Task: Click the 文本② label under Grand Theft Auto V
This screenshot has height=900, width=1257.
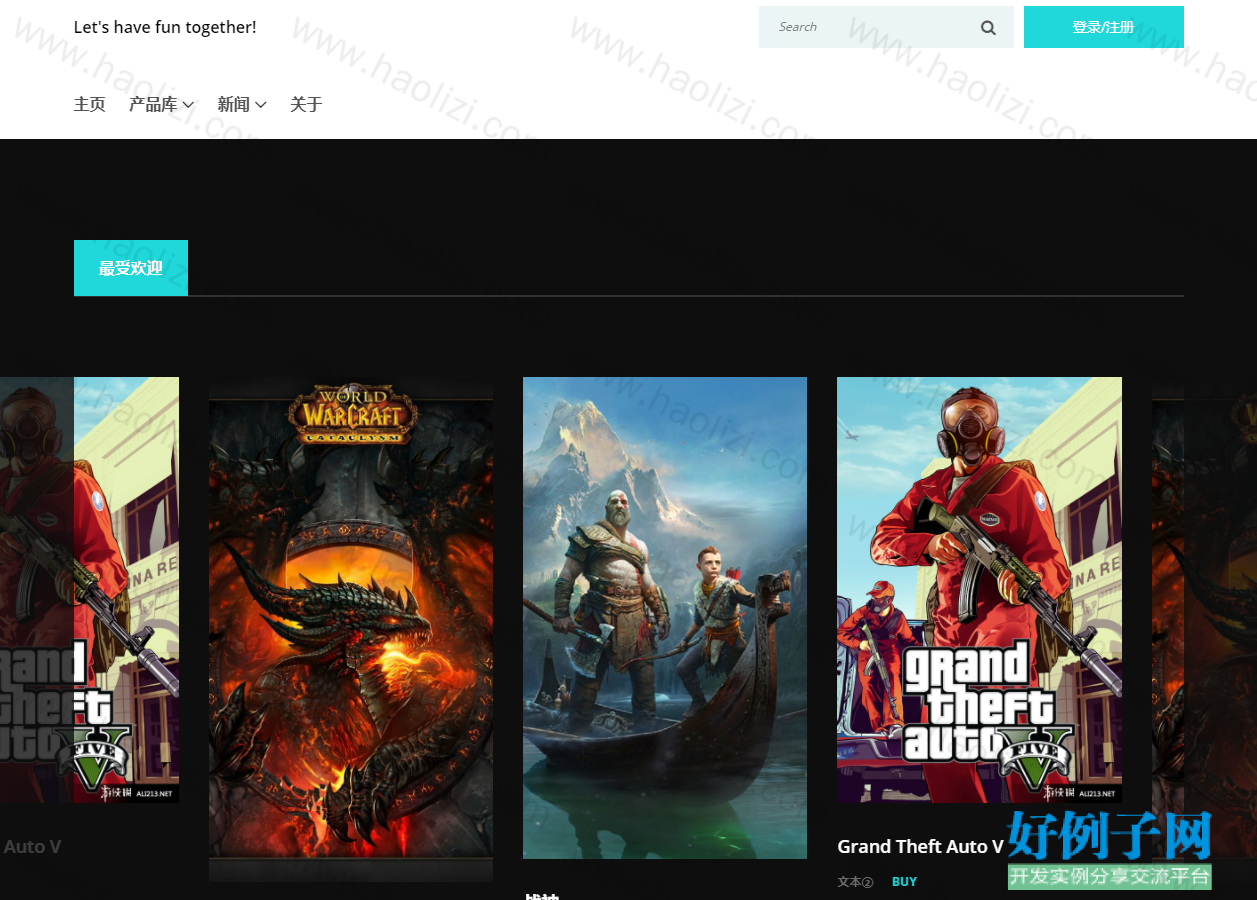Action: (855, 882)
